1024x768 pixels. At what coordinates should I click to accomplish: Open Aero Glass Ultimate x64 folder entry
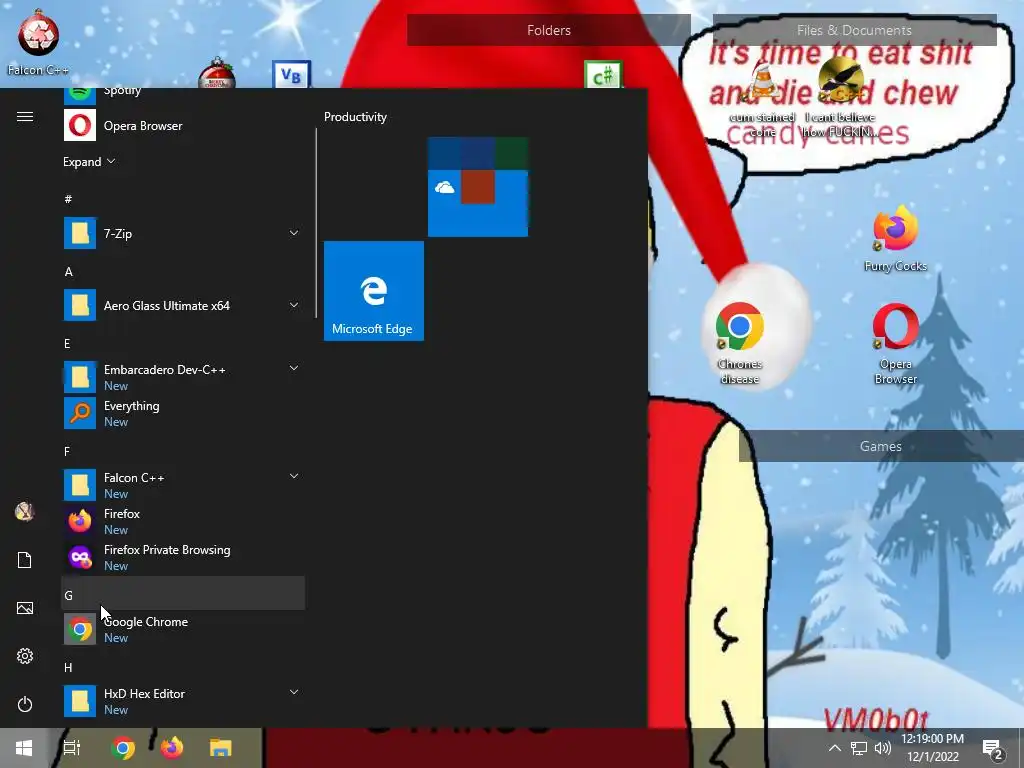[x=183, y=306]
